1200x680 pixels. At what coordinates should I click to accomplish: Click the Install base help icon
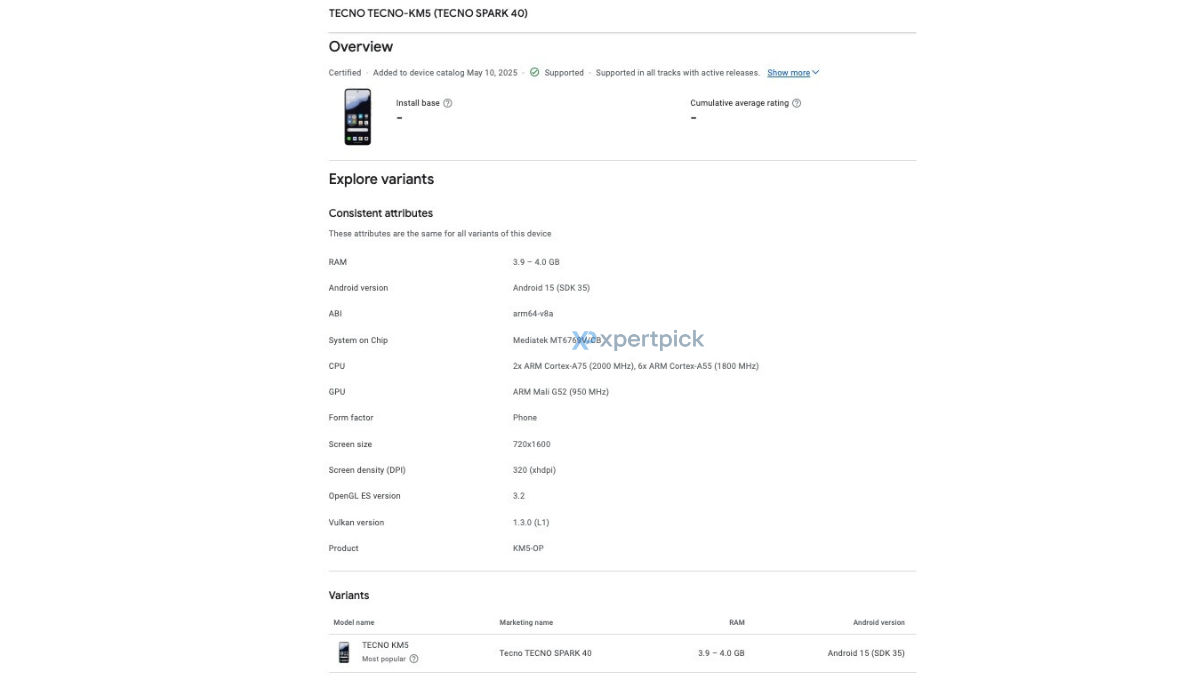[447, 103]
